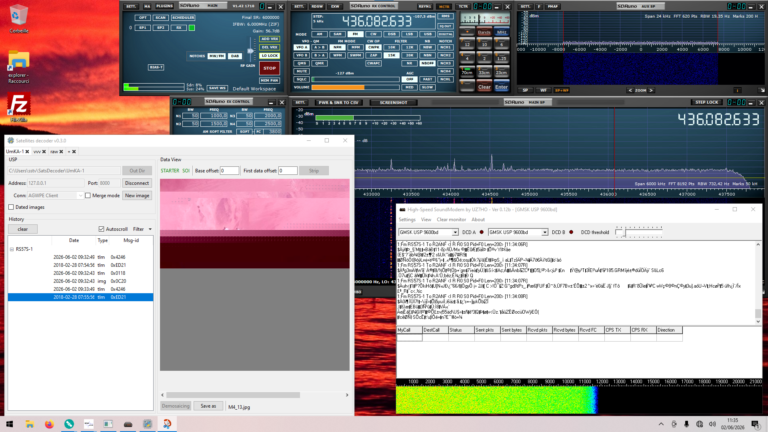The image size is (768, 432).
Task: Select the 12 band key on keypad
Action: [x=467, y=44]
